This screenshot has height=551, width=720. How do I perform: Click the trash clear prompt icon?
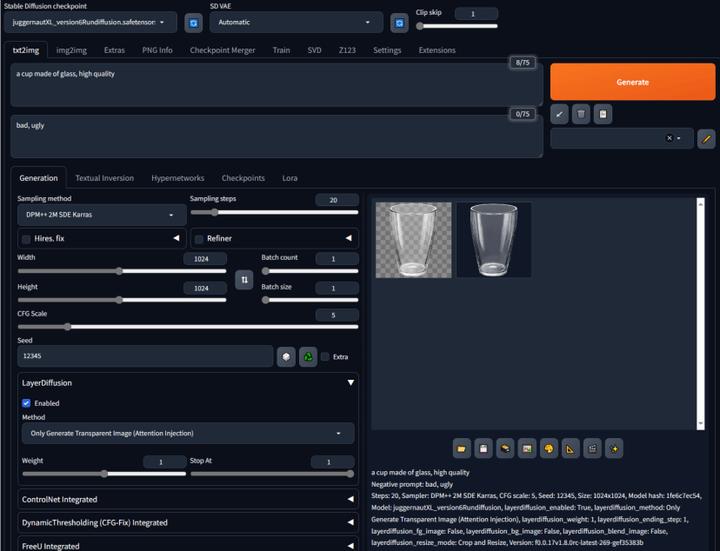click(x=581, y=114)
